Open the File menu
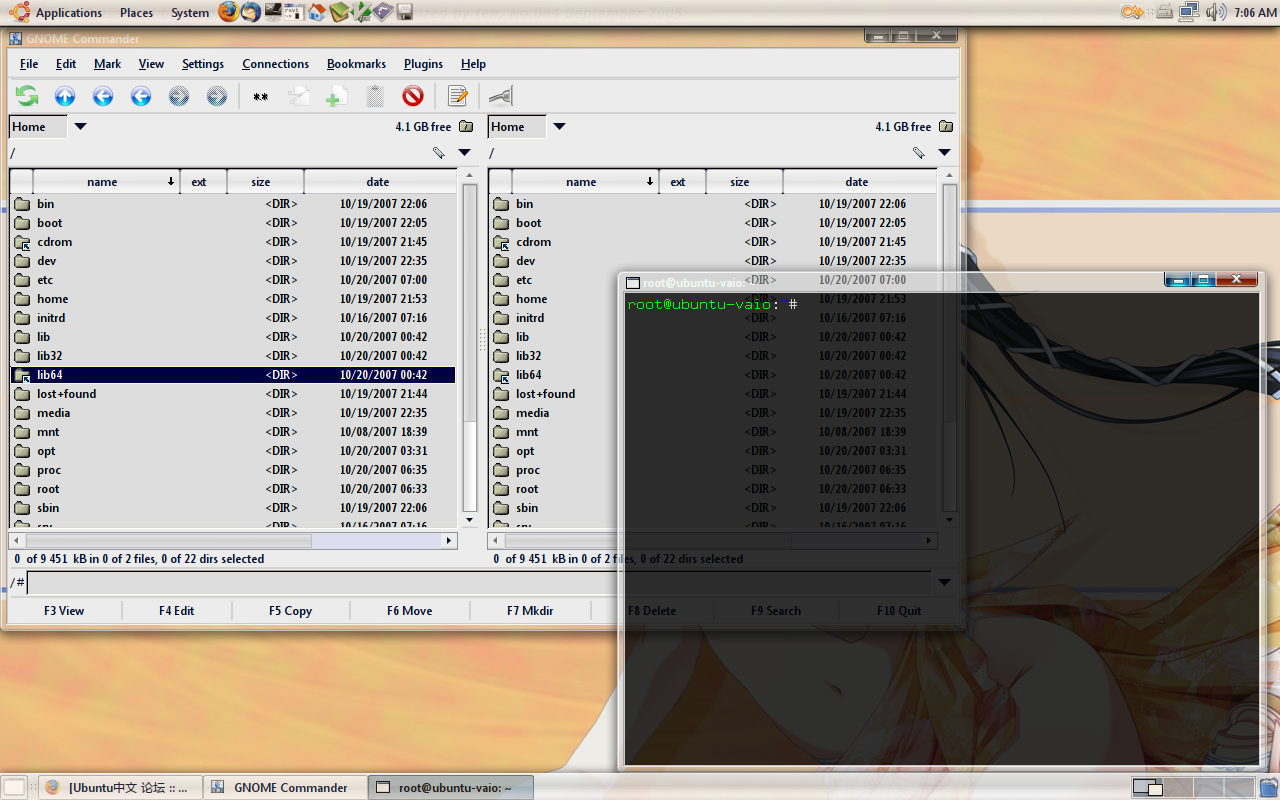 point(29,64)
